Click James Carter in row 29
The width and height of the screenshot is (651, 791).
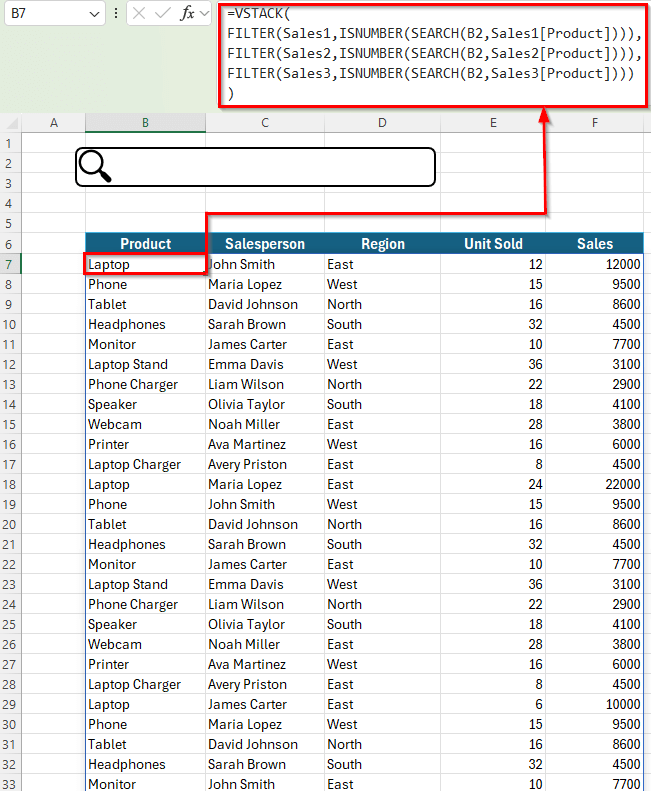click(x=265, y=704)
